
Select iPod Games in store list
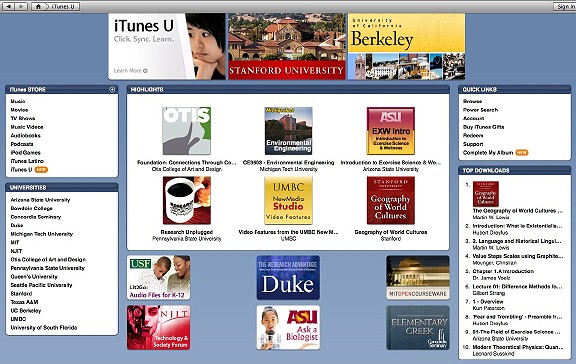[x=25, y=152]
